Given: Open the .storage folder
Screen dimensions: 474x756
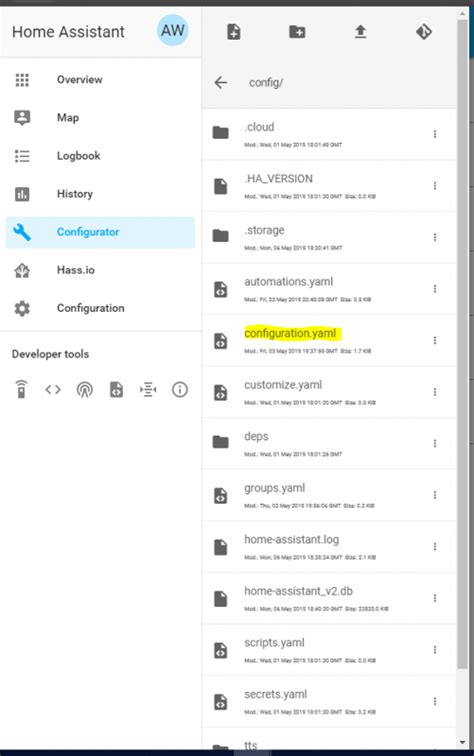Looking at the screenshot, I should pyautogui.click(x=329, y=237).
